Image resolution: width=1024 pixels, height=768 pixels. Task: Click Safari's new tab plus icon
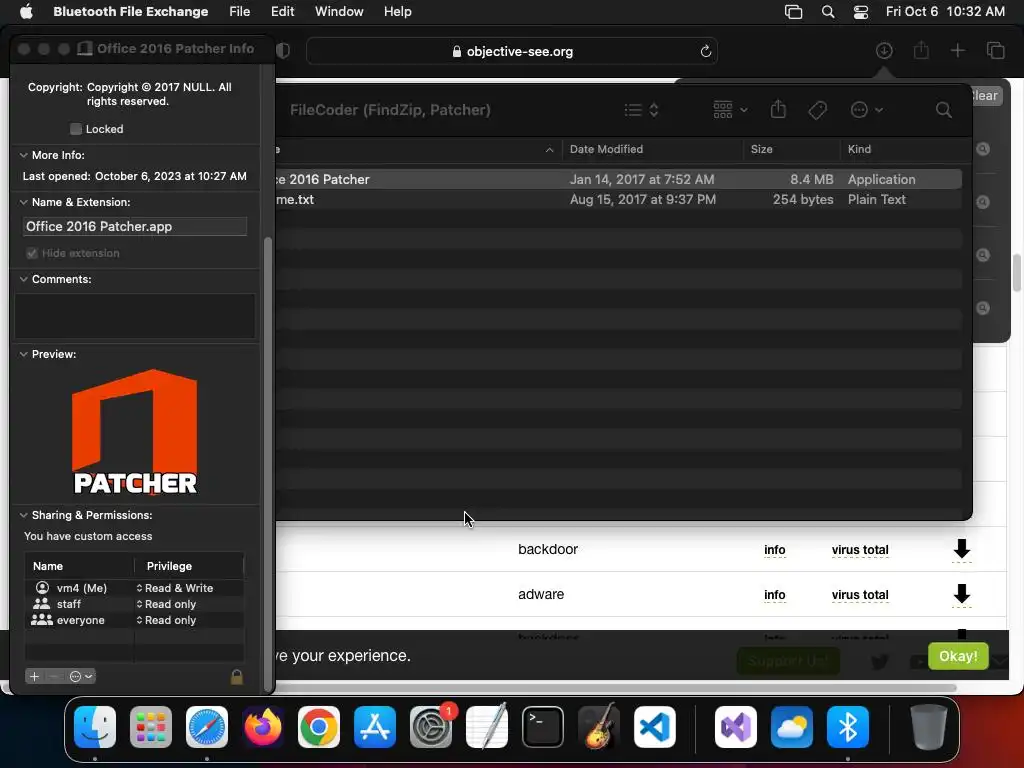pos(957,51)
